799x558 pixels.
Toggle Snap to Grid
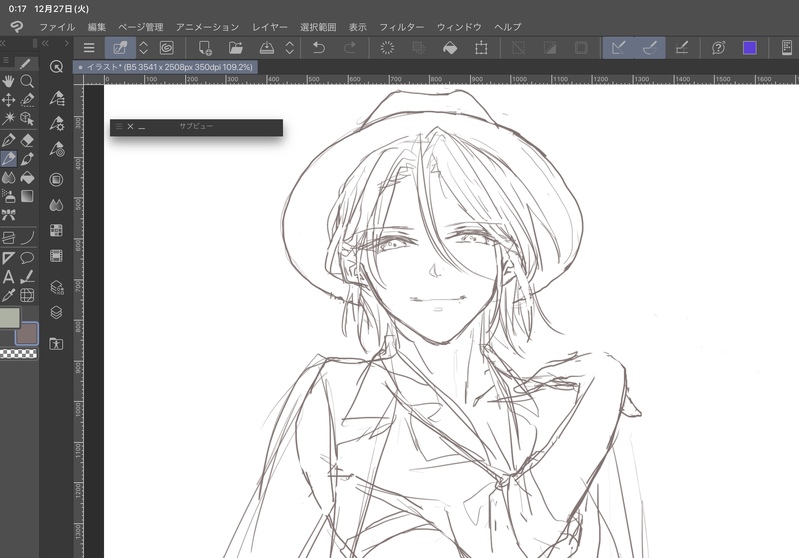682,48
